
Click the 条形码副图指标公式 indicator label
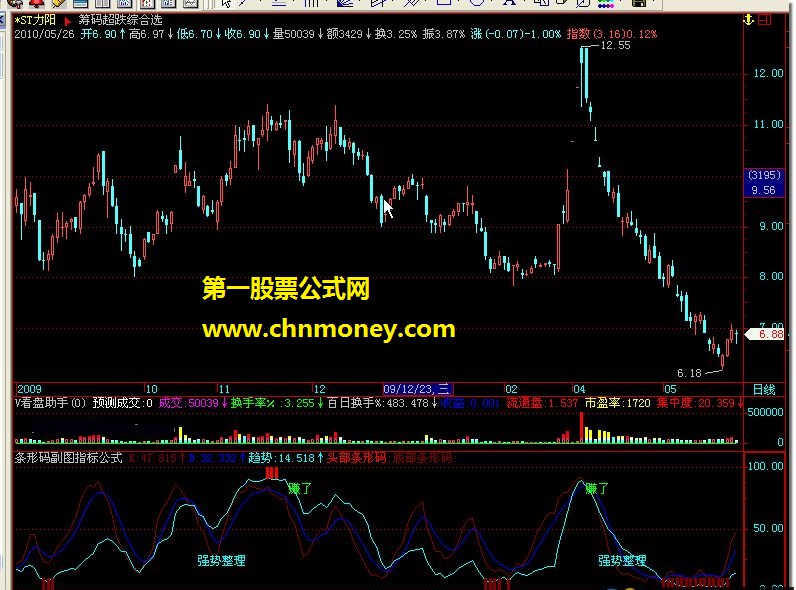coord(69,458)
